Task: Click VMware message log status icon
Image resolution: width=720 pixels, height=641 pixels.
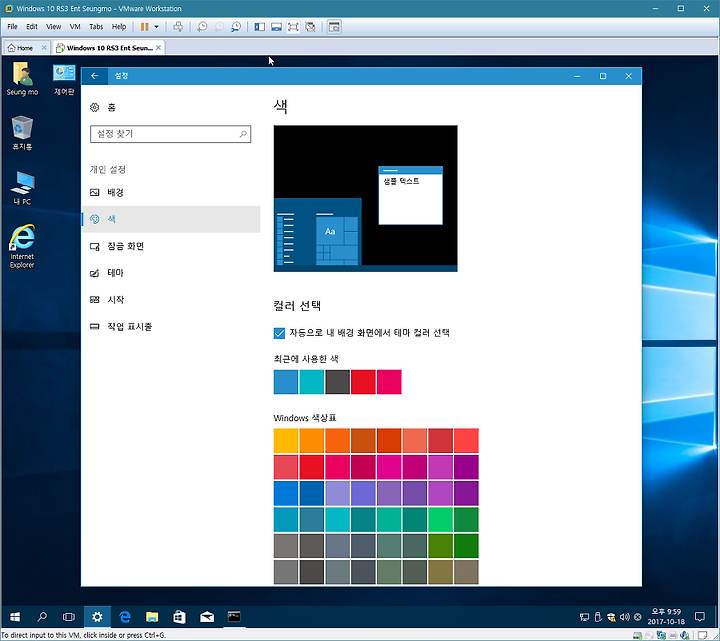Action: [x=702, y=635]
